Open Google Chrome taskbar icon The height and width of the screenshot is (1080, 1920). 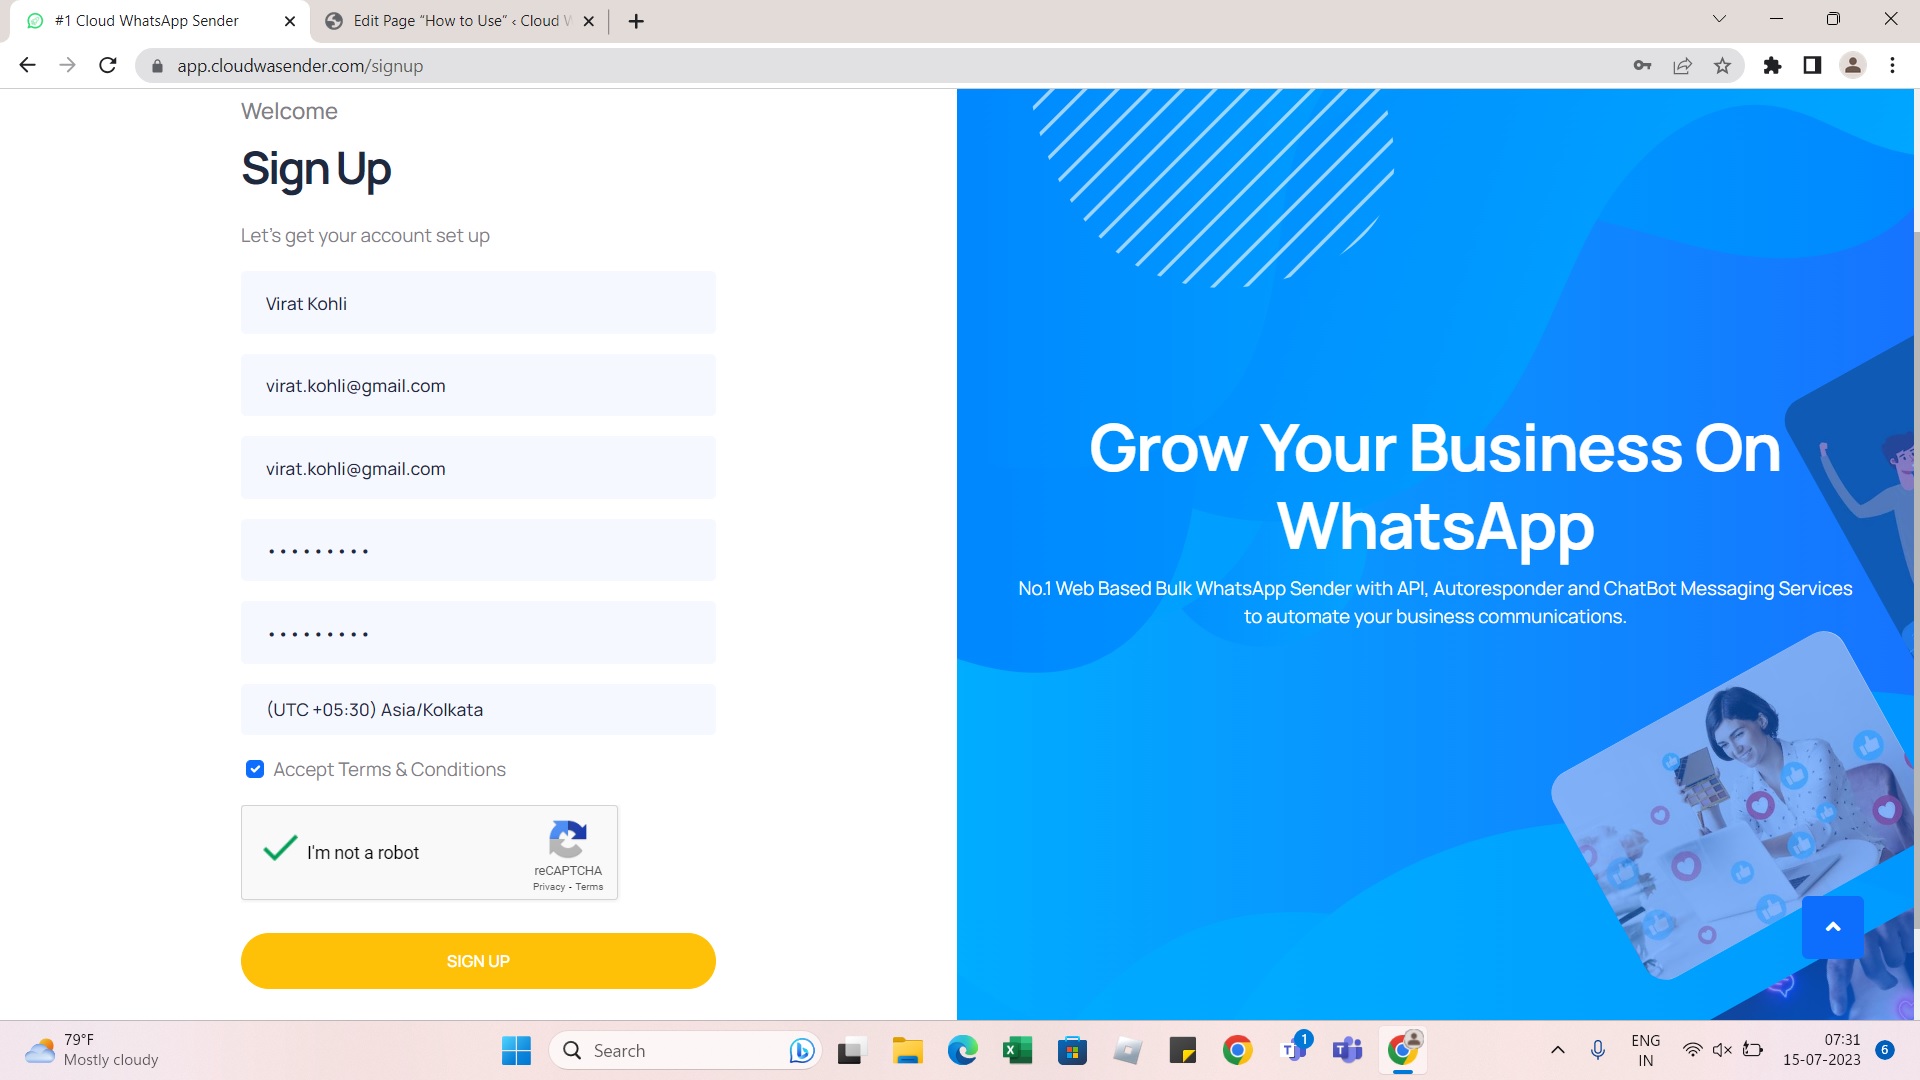pyautogui.click(x=1237, y=1050)
